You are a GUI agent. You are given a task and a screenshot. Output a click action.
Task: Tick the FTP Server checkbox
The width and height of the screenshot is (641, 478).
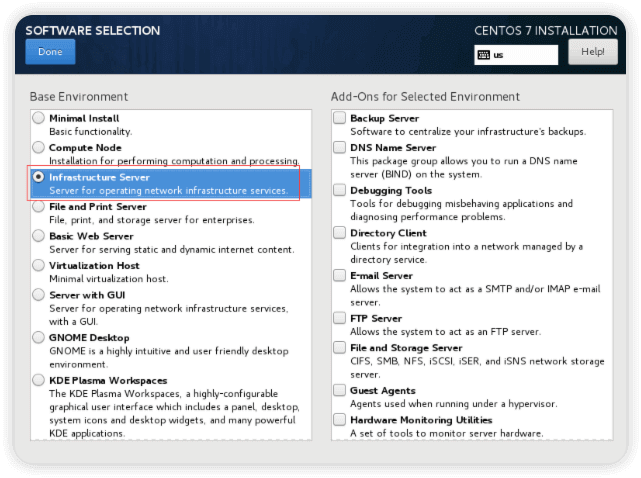339,318
